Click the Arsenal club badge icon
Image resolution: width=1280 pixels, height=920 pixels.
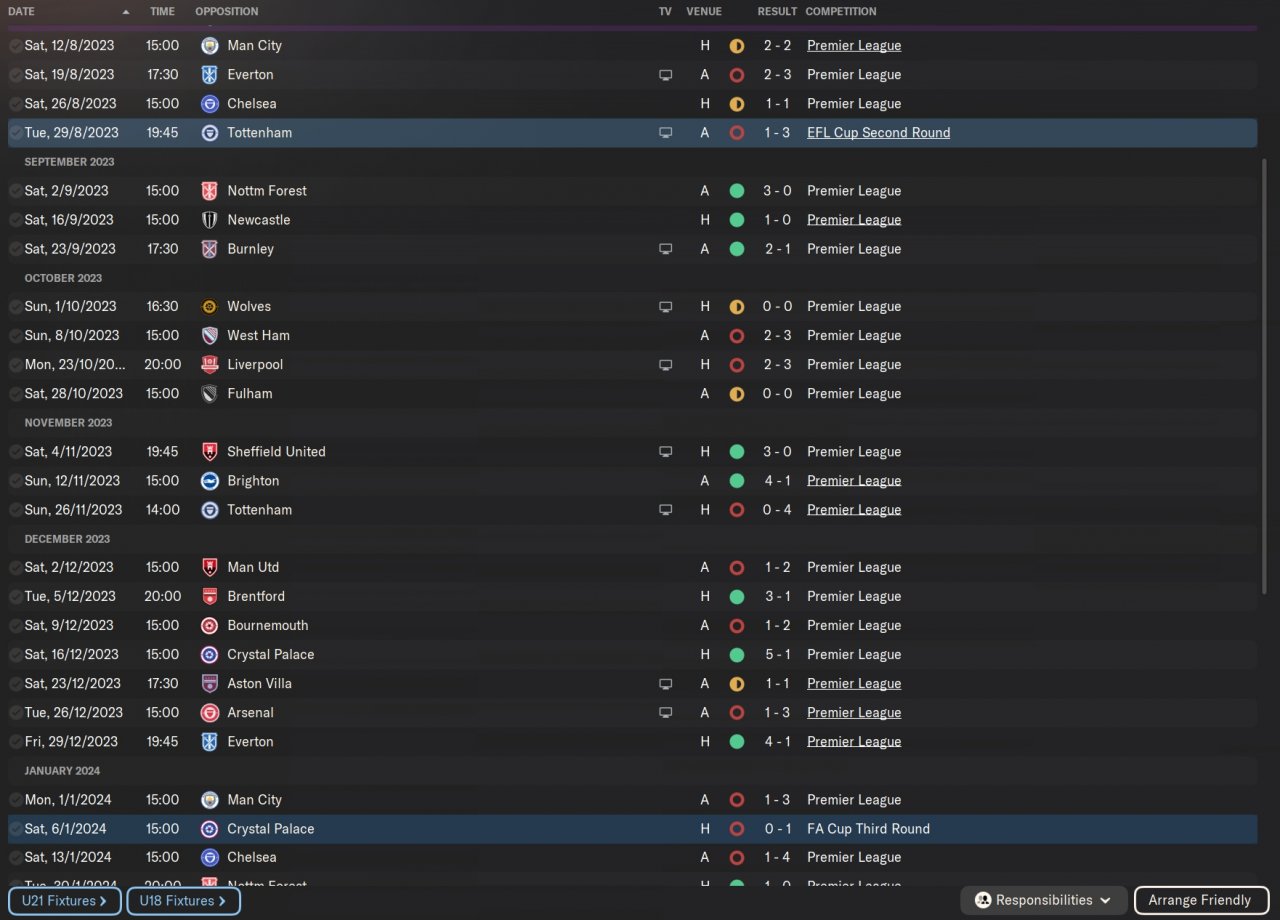click(x=209, y=713)
